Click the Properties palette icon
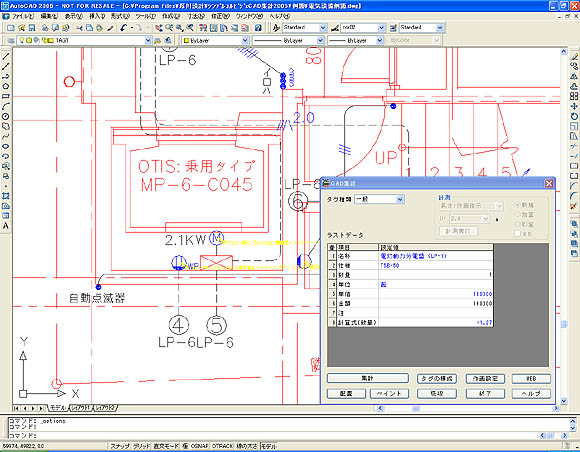Viewport: 580px width, 452px height. (x=203, y=28)
